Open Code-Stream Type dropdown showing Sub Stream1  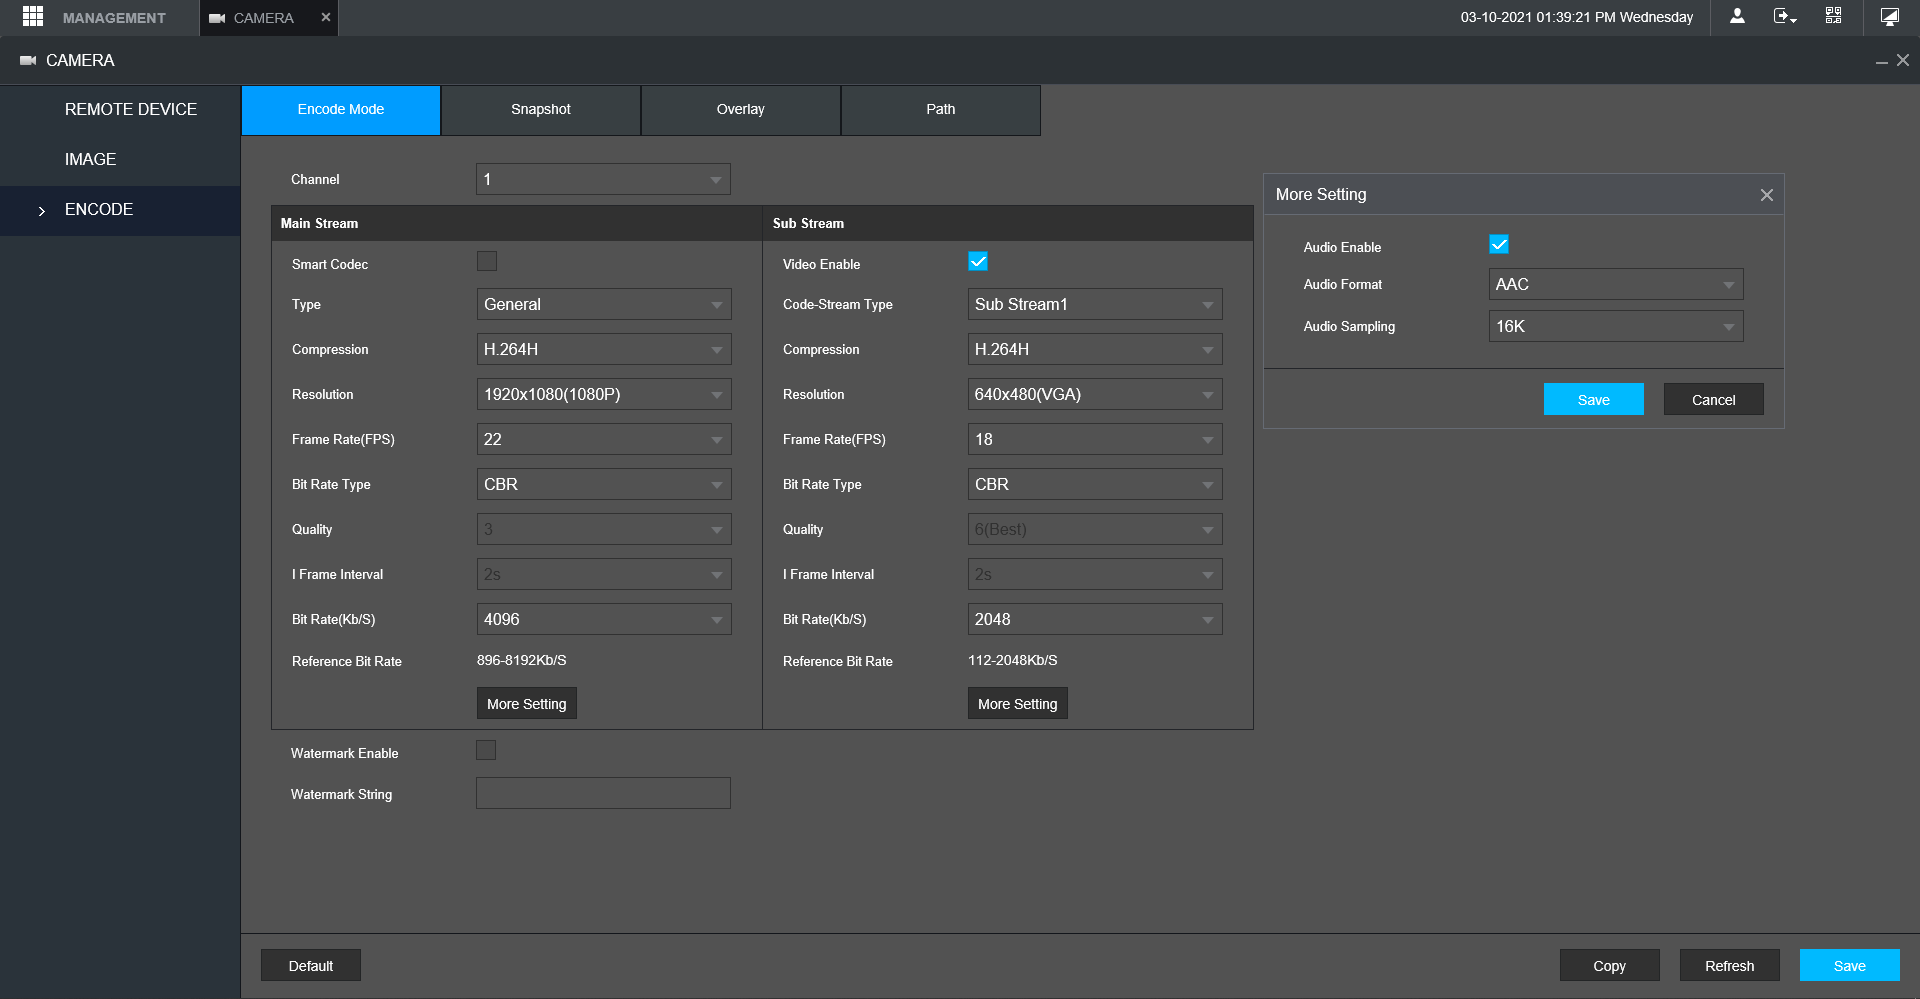coord(1095,305)
